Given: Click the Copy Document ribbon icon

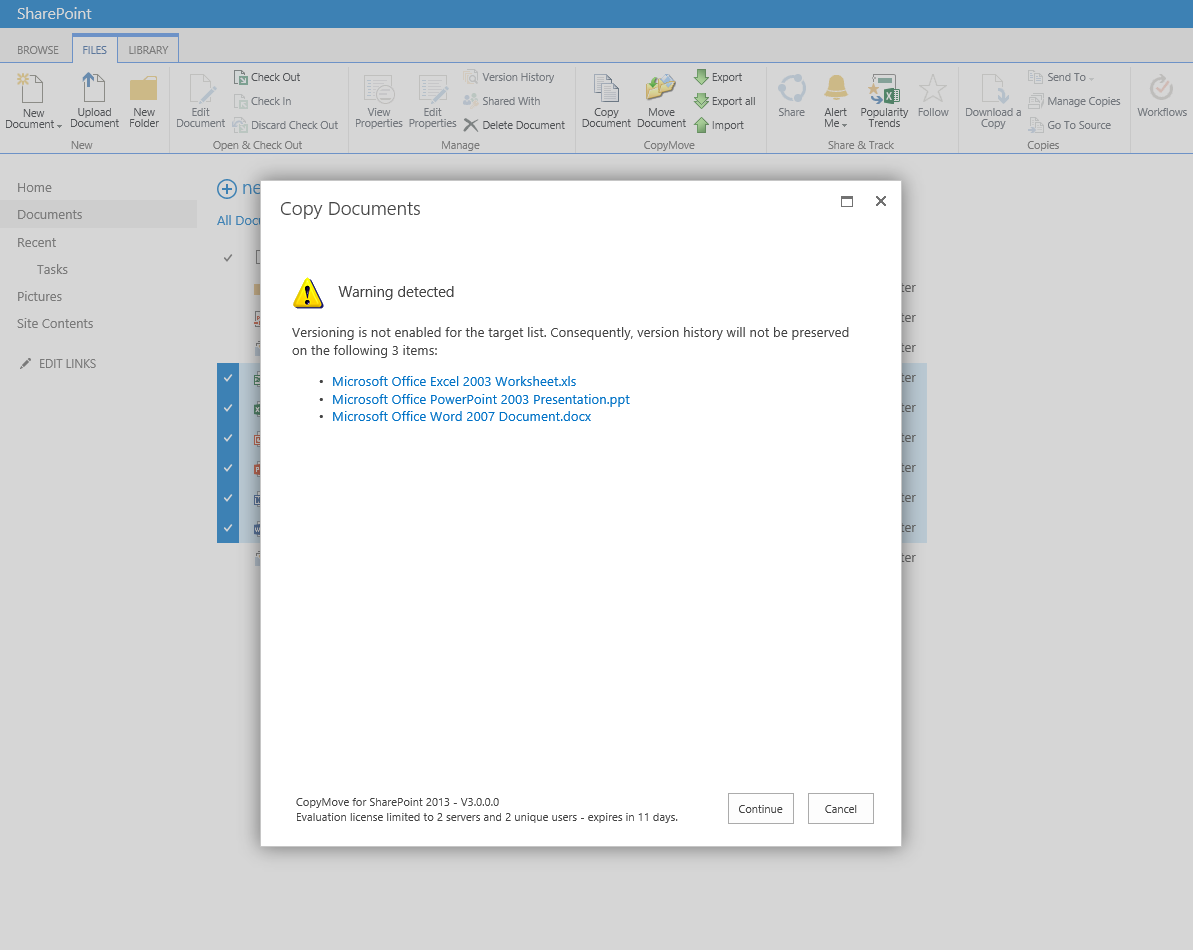Looking at the screenshot, I should (x=606, y=100).
